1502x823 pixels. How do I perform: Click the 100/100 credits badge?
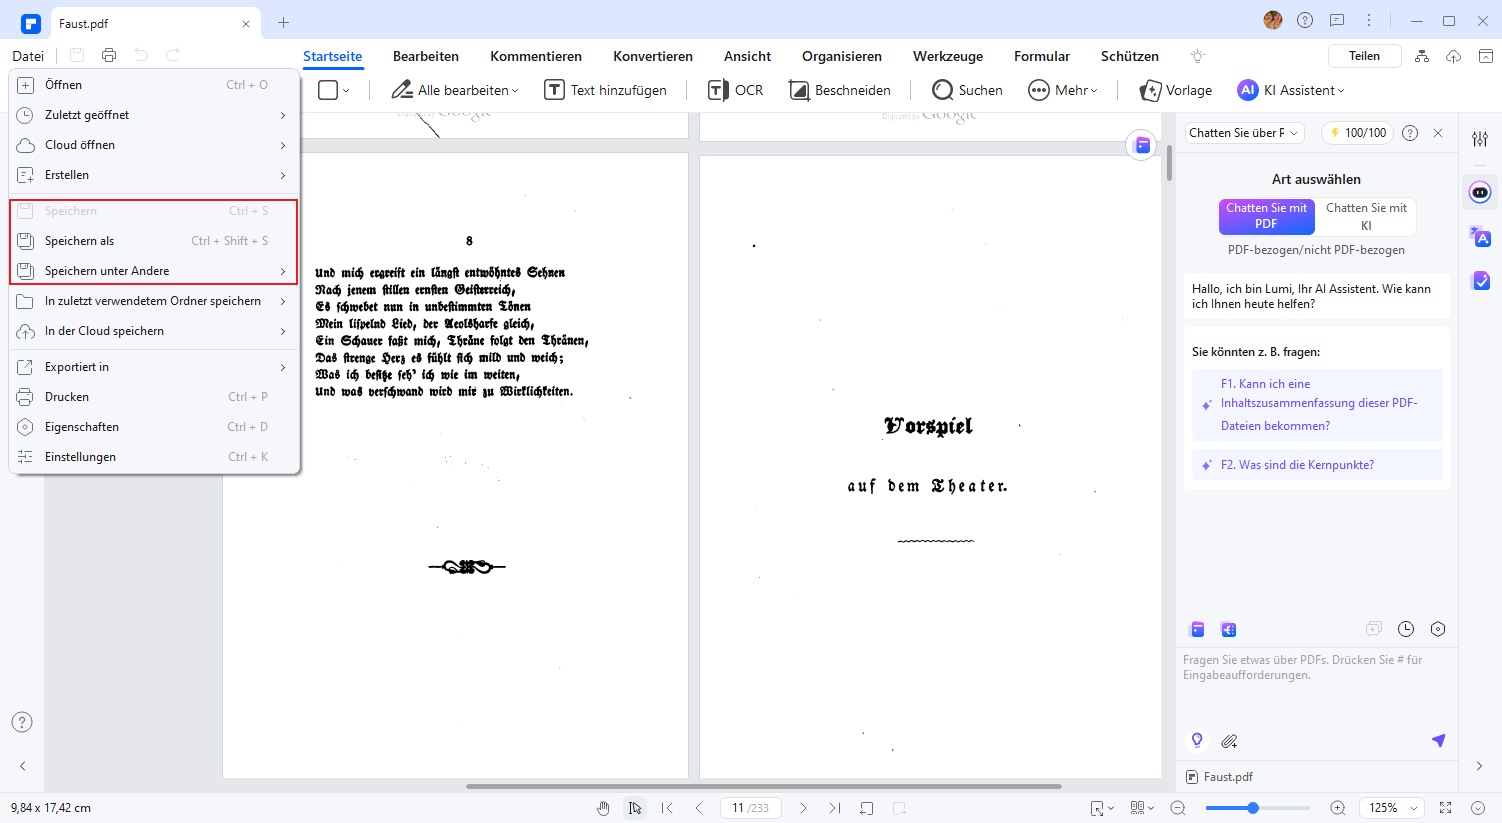1357,133
